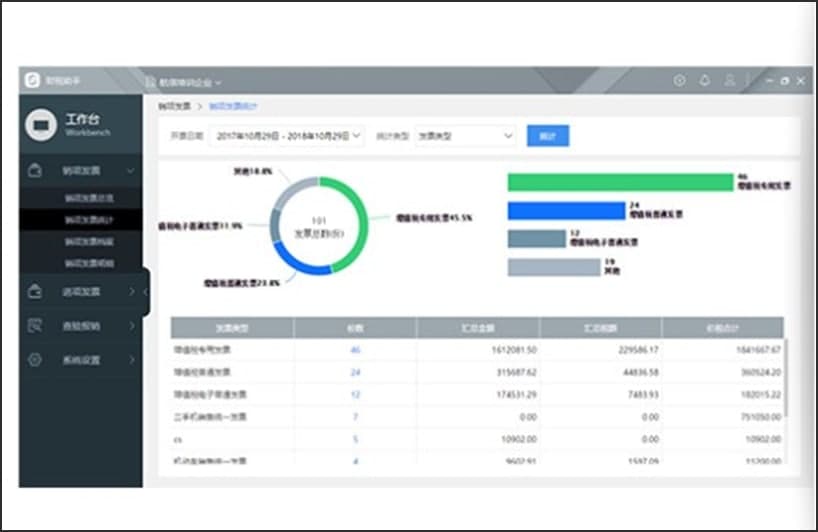
Task: Open the statistics type dropdown showing 发票类型
Action: [x=465, y=136]
